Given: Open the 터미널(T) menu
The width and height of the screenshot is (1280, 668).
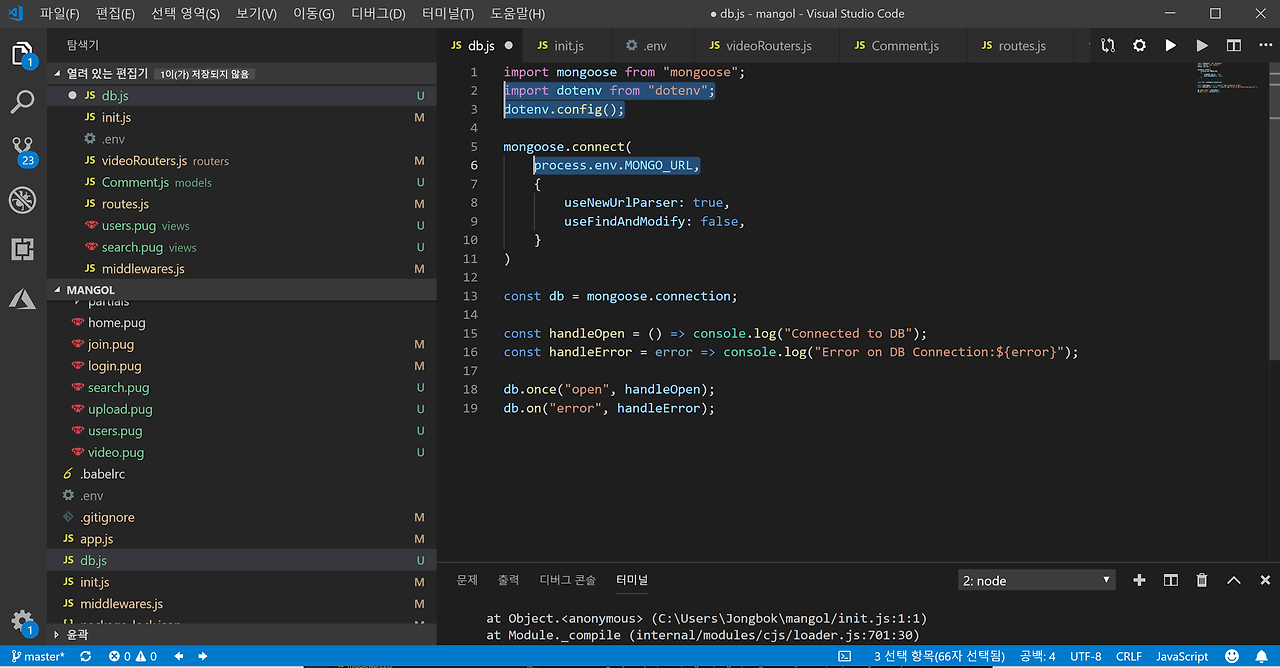Looking at the screenshot, I should pyautogui.click(x=448, y=14).
